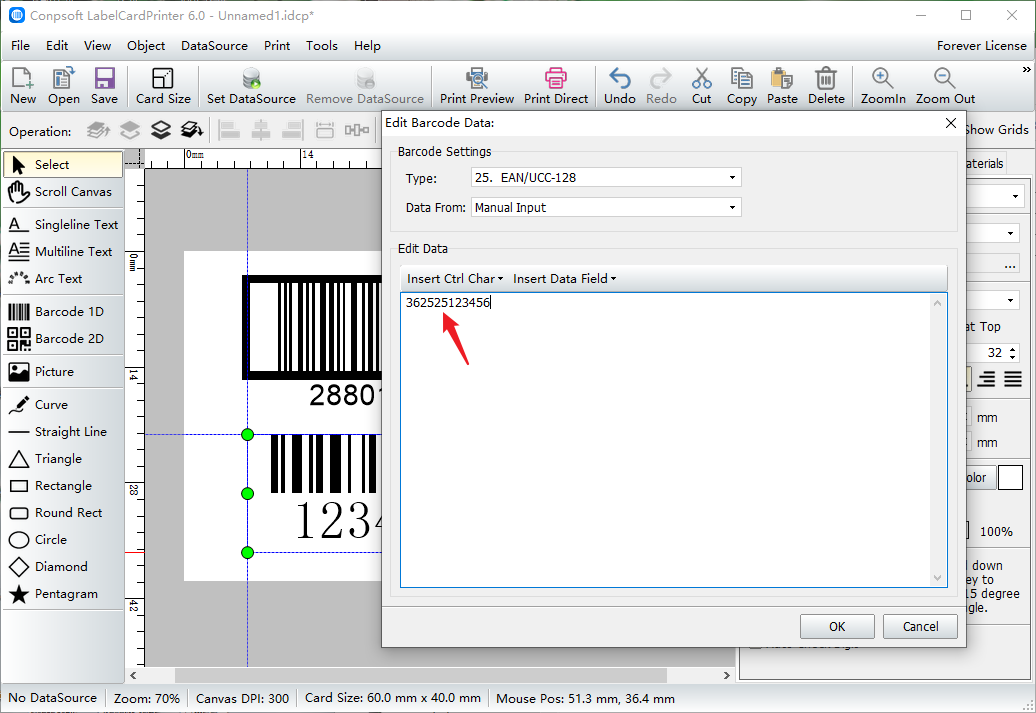Open Print Preview
This screenshot has height=713, width=1036.
point(476,86)
